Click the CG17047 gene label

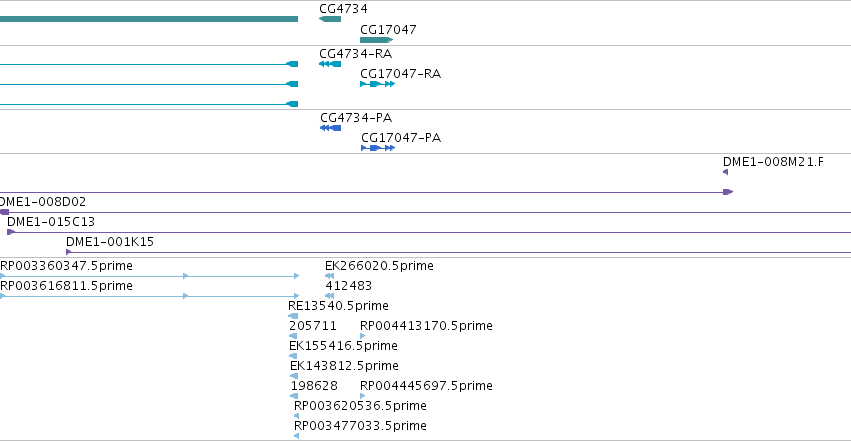tap(388, 29)
